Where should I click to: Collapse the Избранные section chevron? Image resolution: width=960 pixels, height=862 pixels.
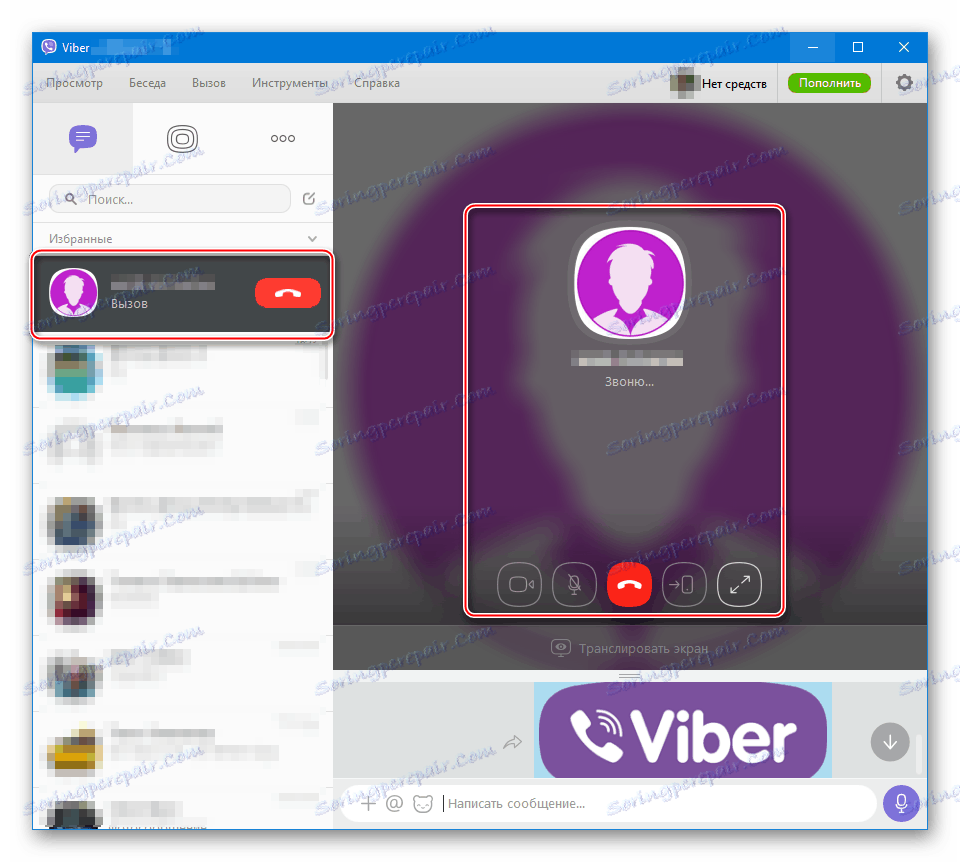[x=312, y=239]
